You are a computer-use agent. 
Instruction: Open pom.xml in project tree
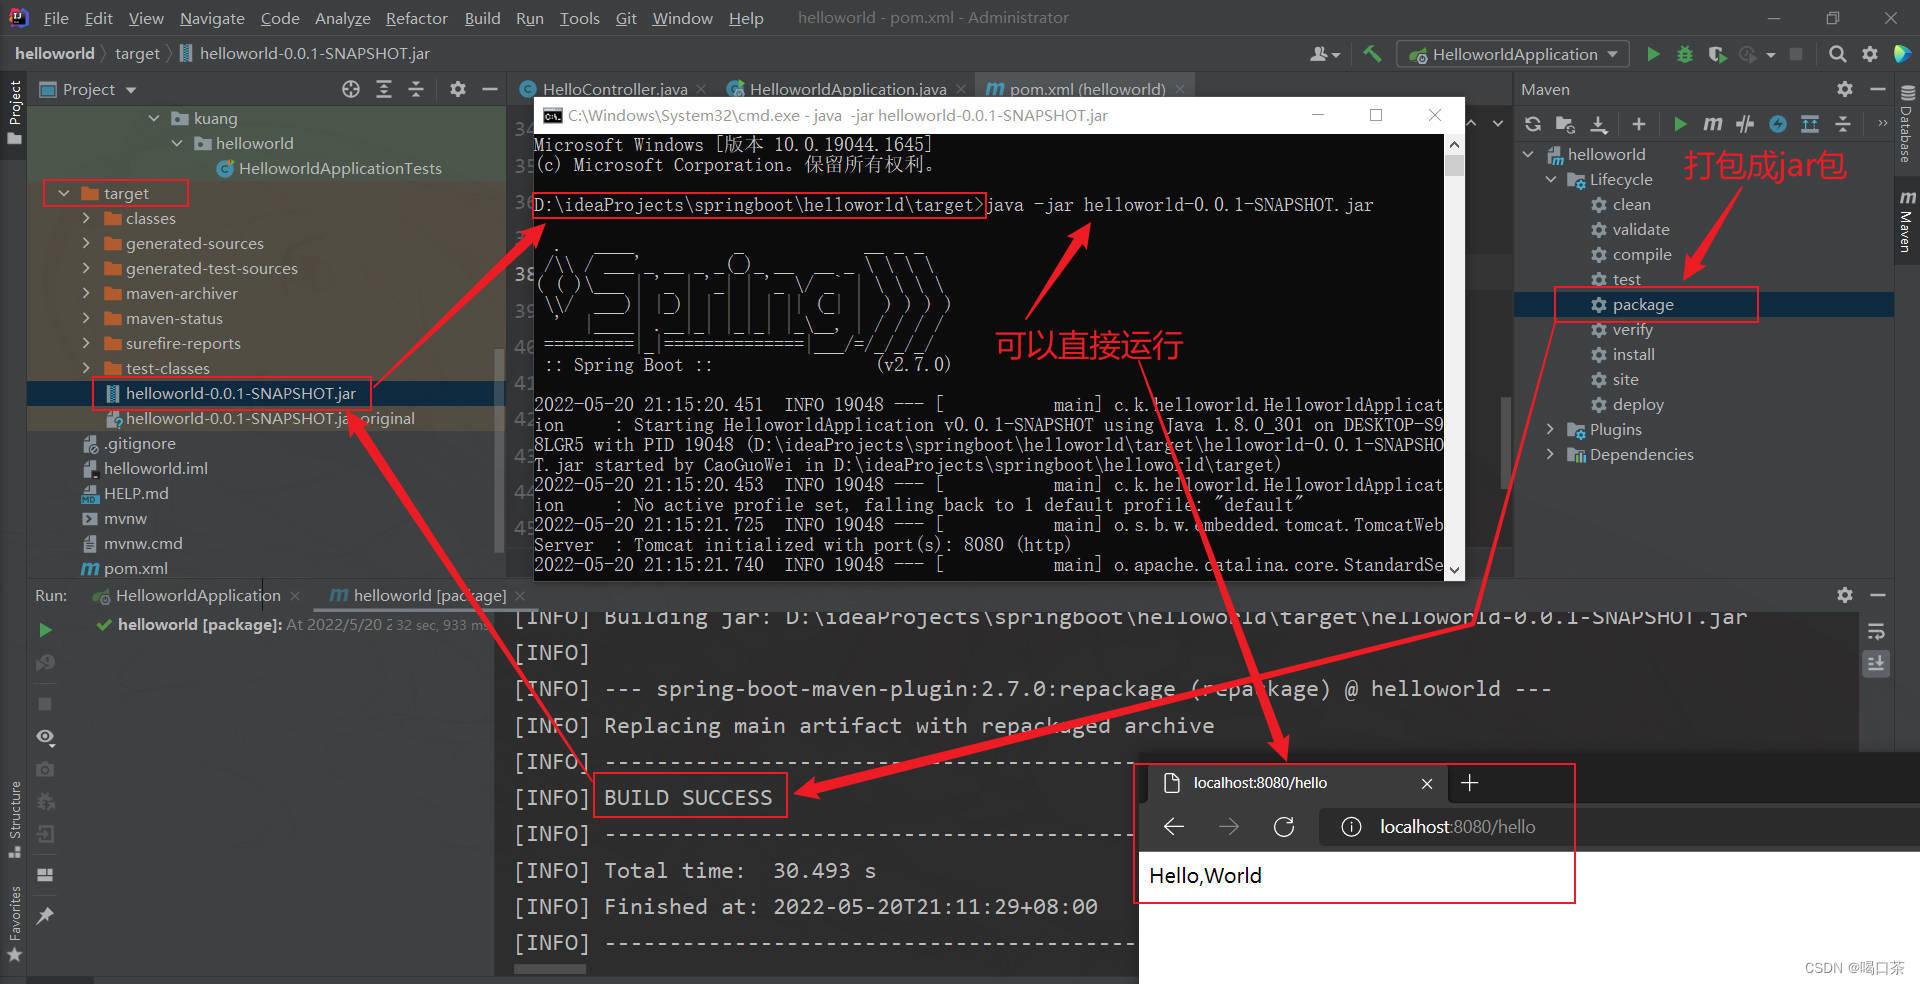(135, 568)
